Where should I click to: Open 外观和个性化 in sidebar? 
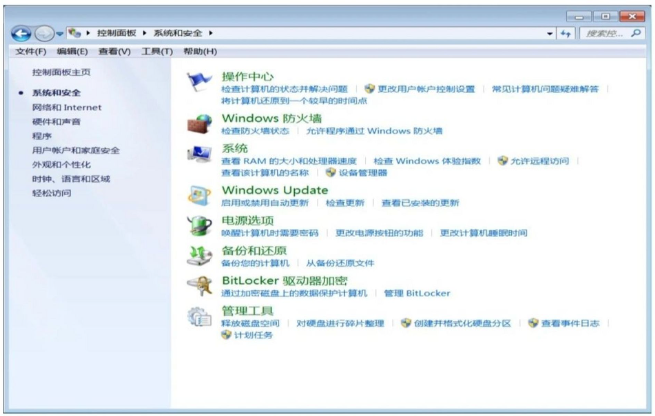(x=61, y=165)
